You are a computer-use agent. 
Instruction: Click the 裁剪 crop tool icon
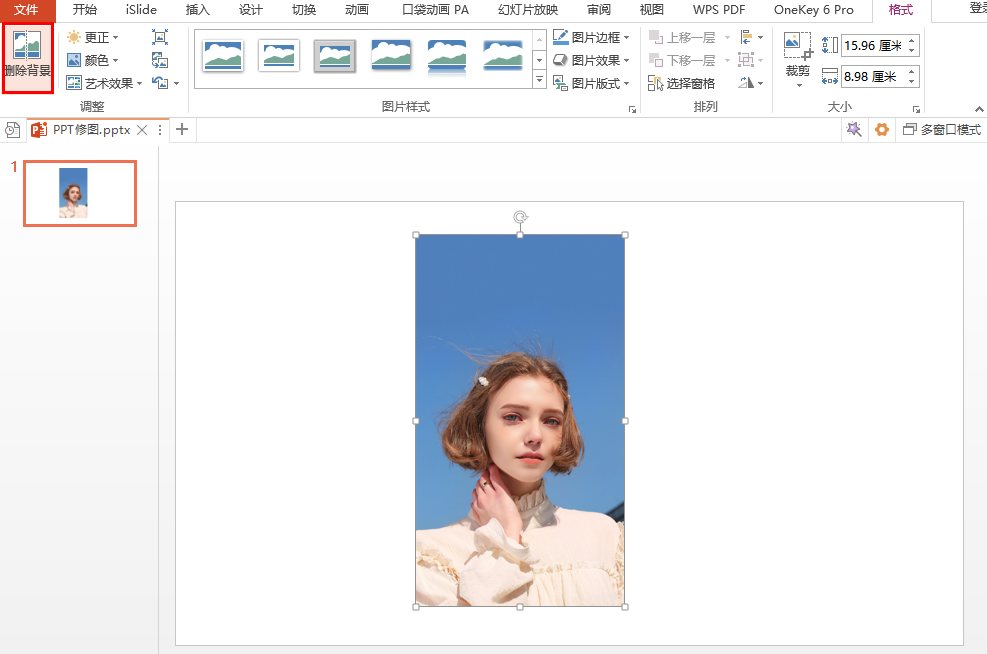pos(797,47)
